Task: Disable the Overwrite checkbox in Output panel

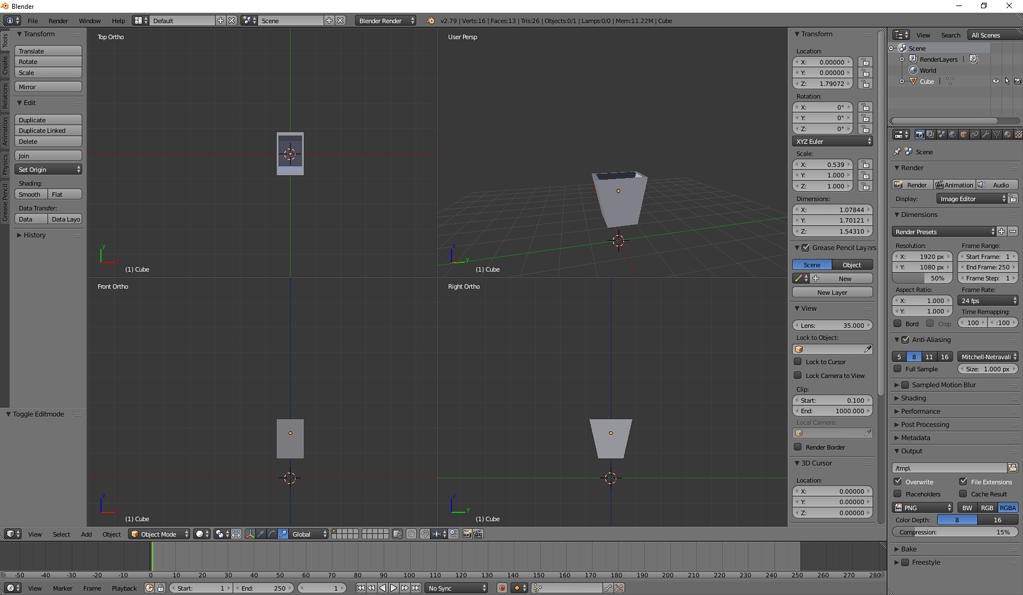Action: (x=897, y=481)
